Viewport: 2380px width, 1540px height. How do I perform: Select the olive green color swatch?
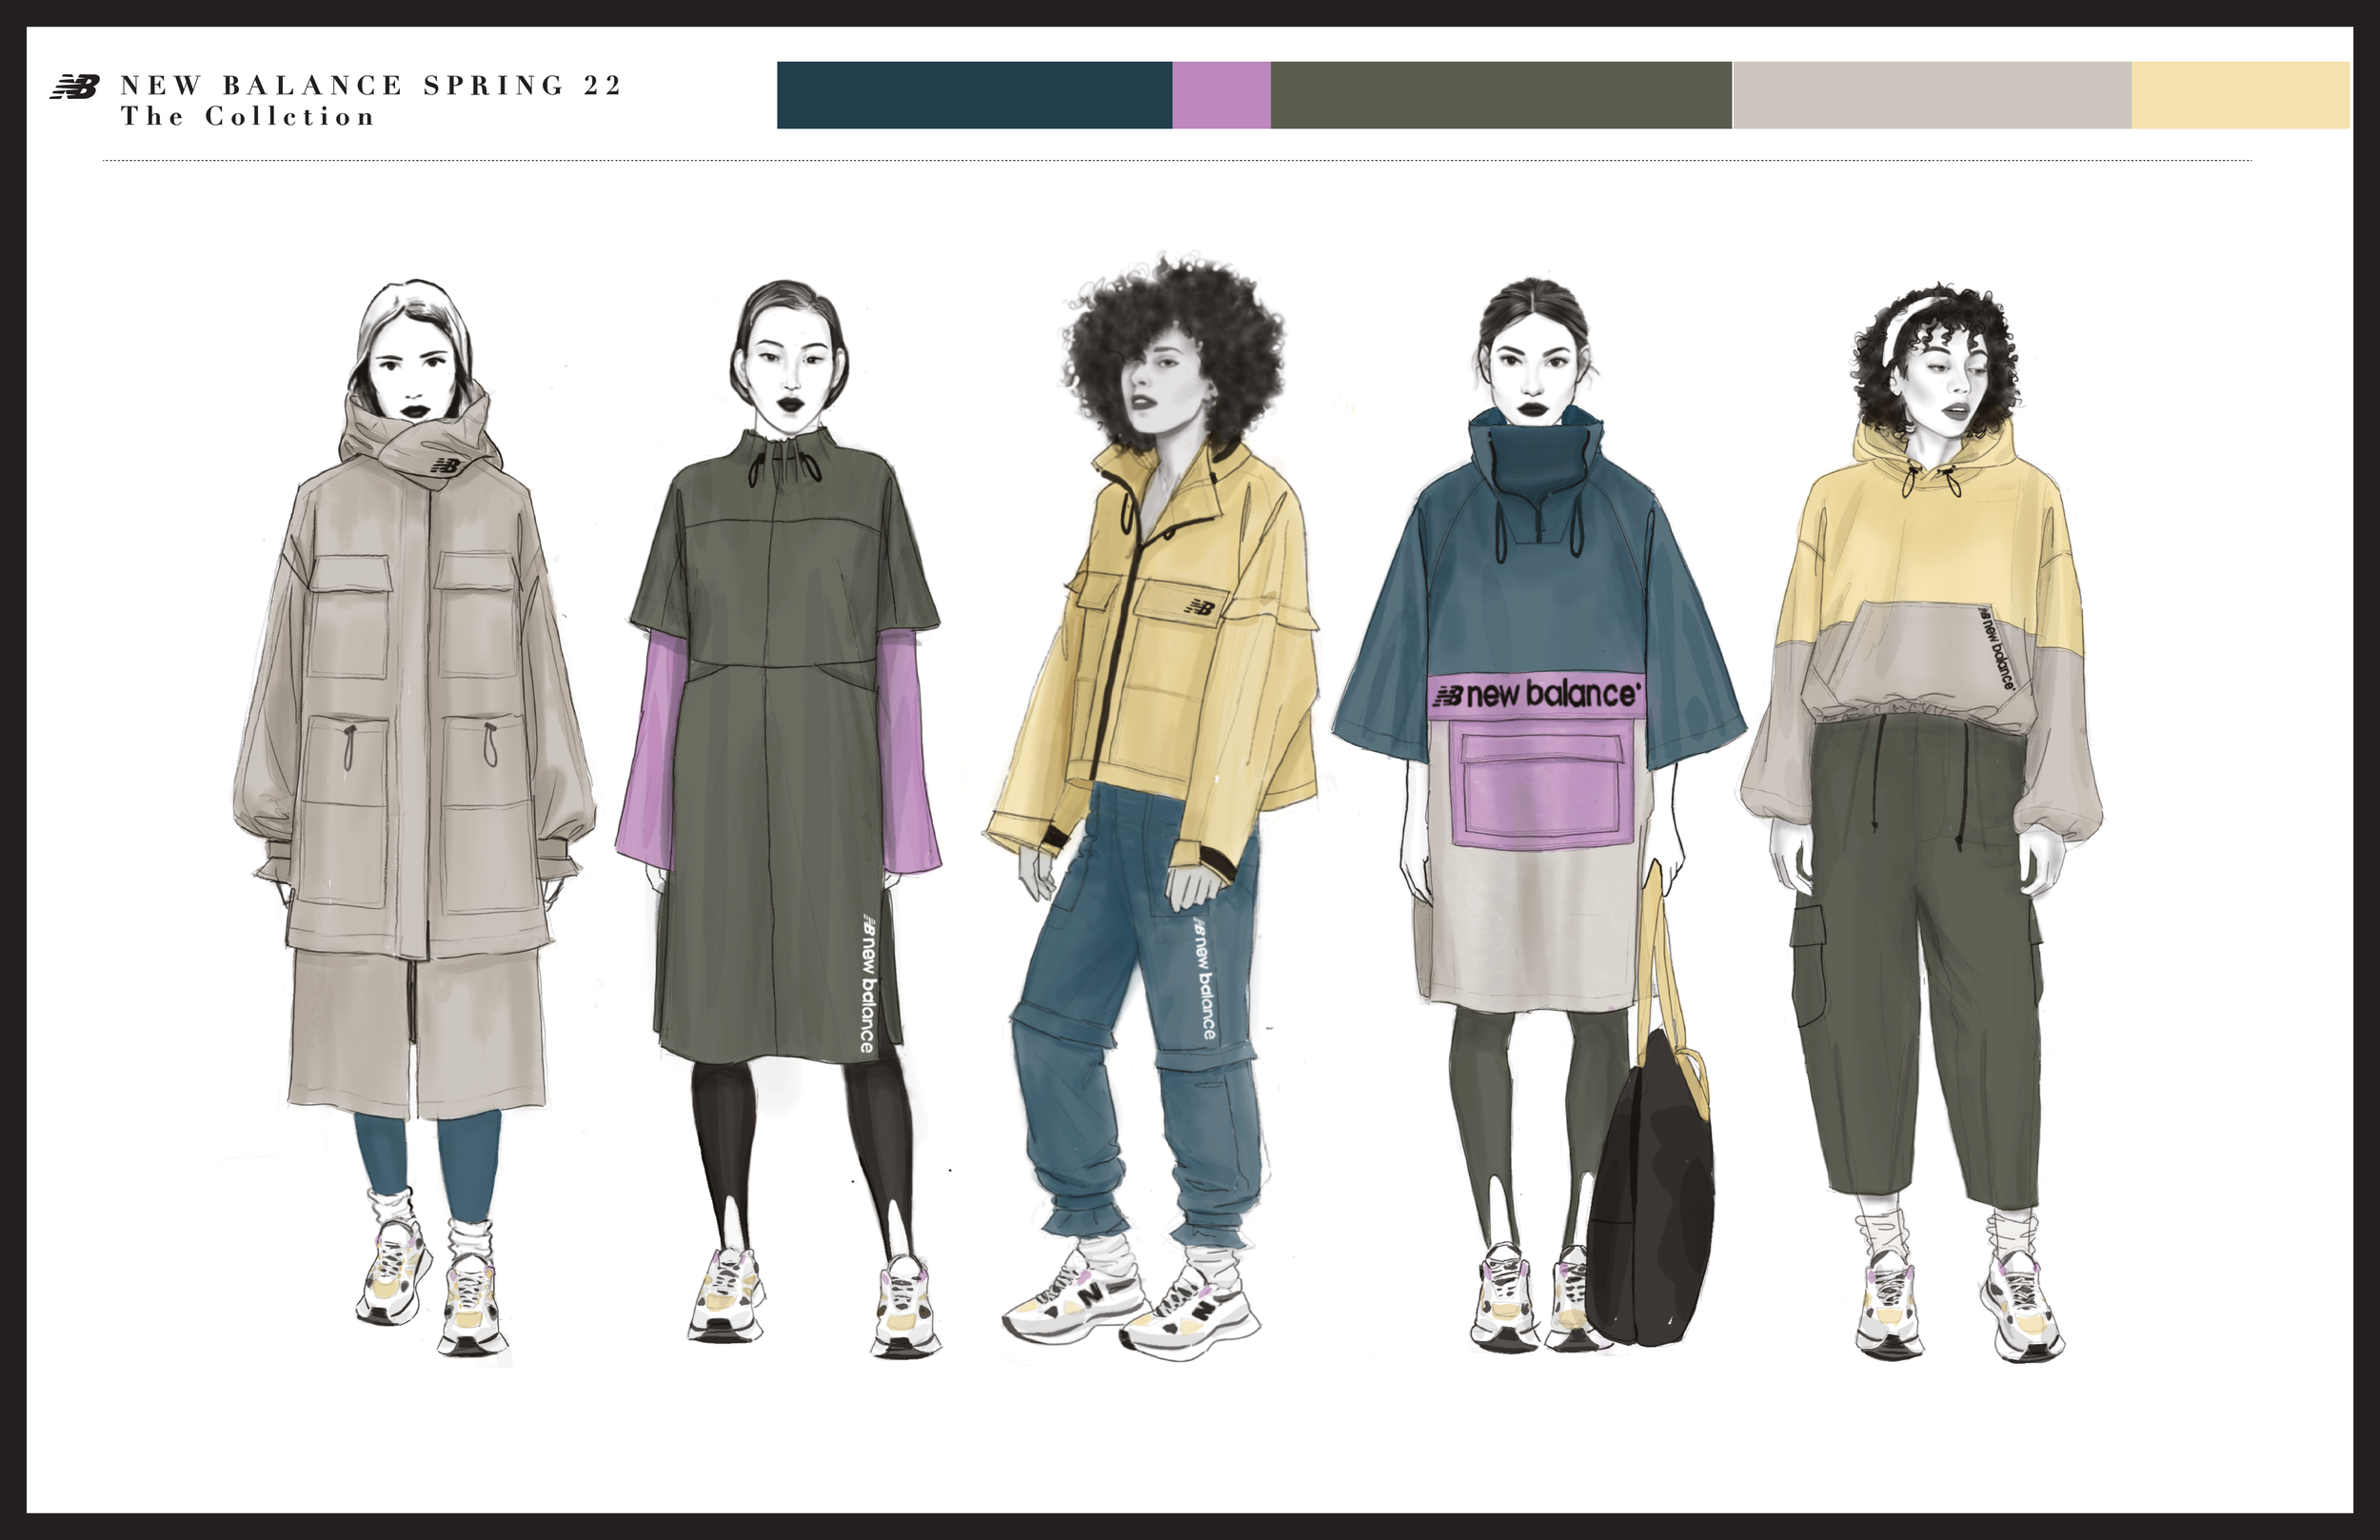[1500, 95]
